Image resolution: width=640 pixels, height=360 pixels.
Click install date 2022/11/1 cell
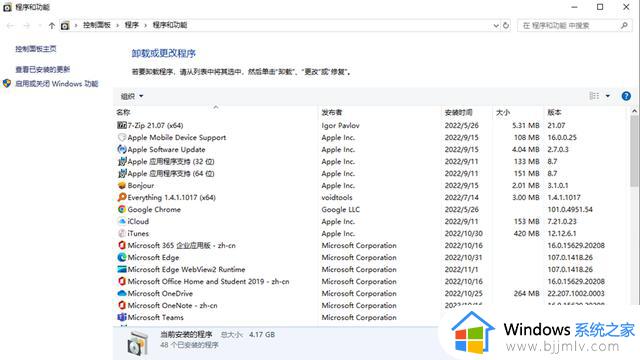pos(462,269)
